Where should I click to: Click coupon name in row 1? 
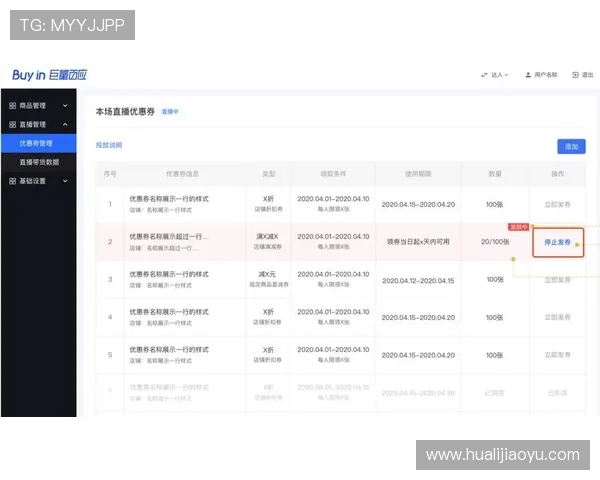[169, 199]
